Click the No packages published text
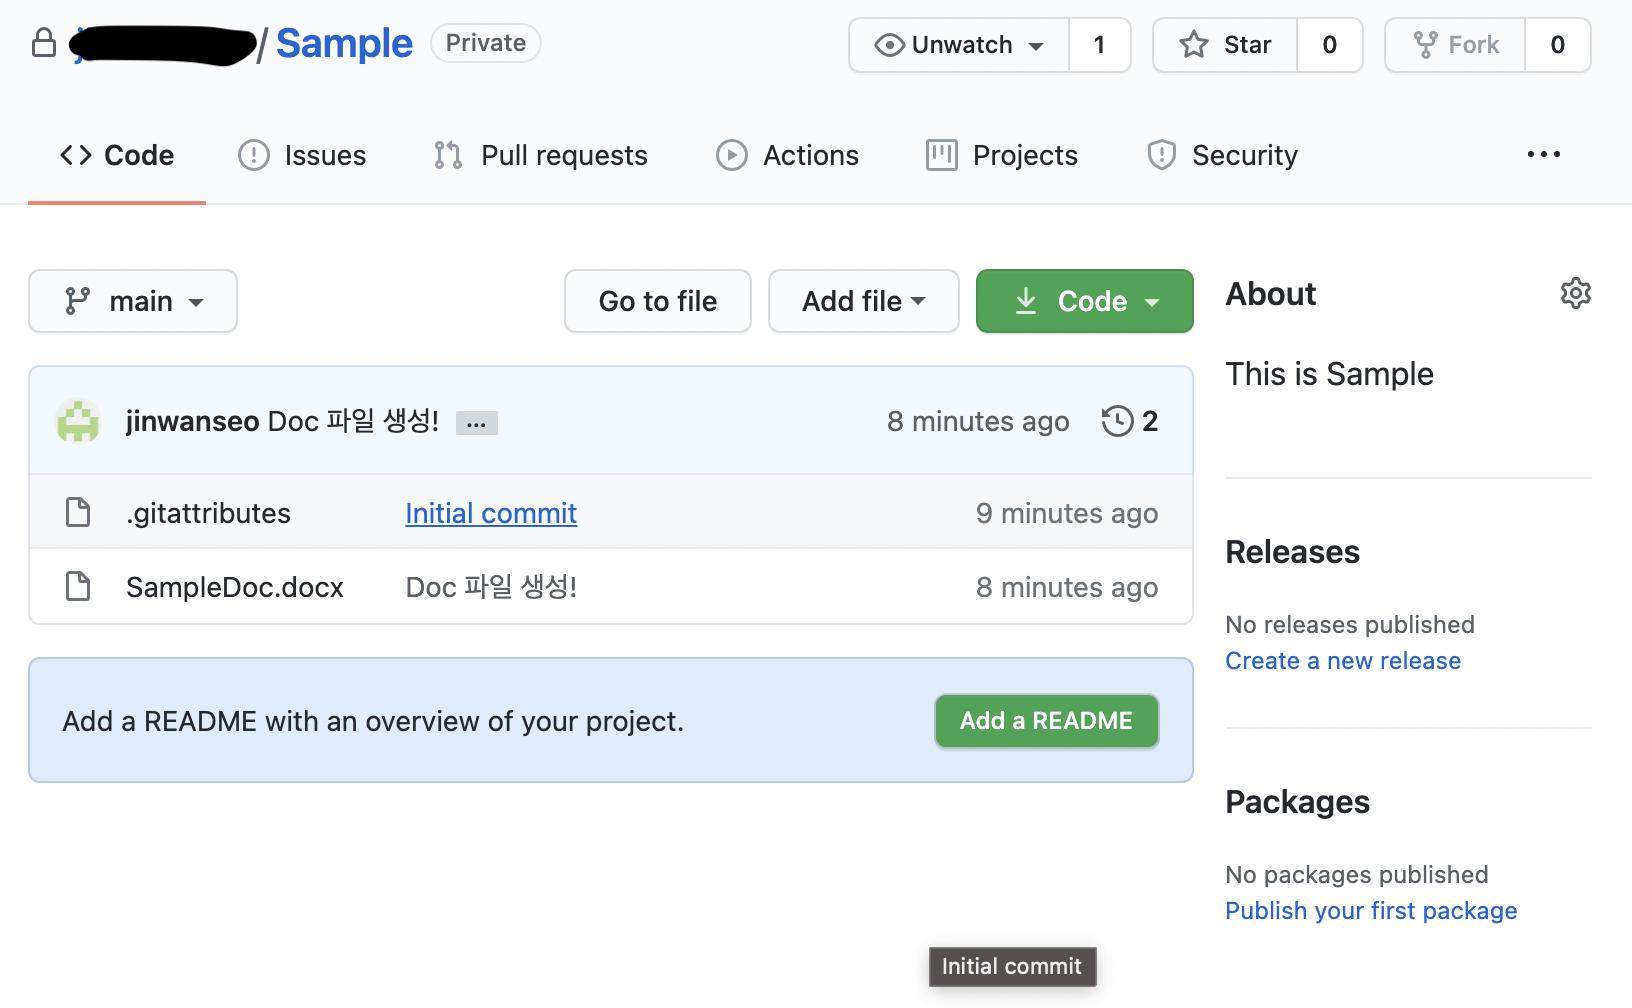Image resolution: width=1632 pixels, height=1008 pixels. [x=1357, y=875]
